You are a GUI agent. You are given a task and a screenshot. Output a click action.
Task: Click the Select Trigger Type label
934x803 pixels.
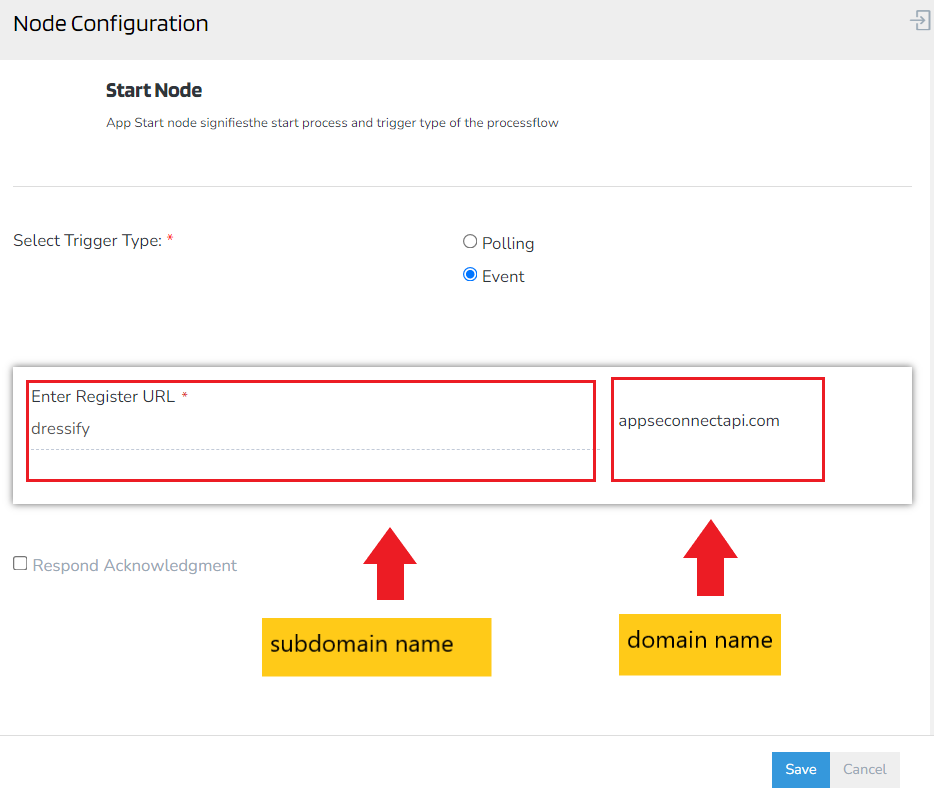click(87, 241)
